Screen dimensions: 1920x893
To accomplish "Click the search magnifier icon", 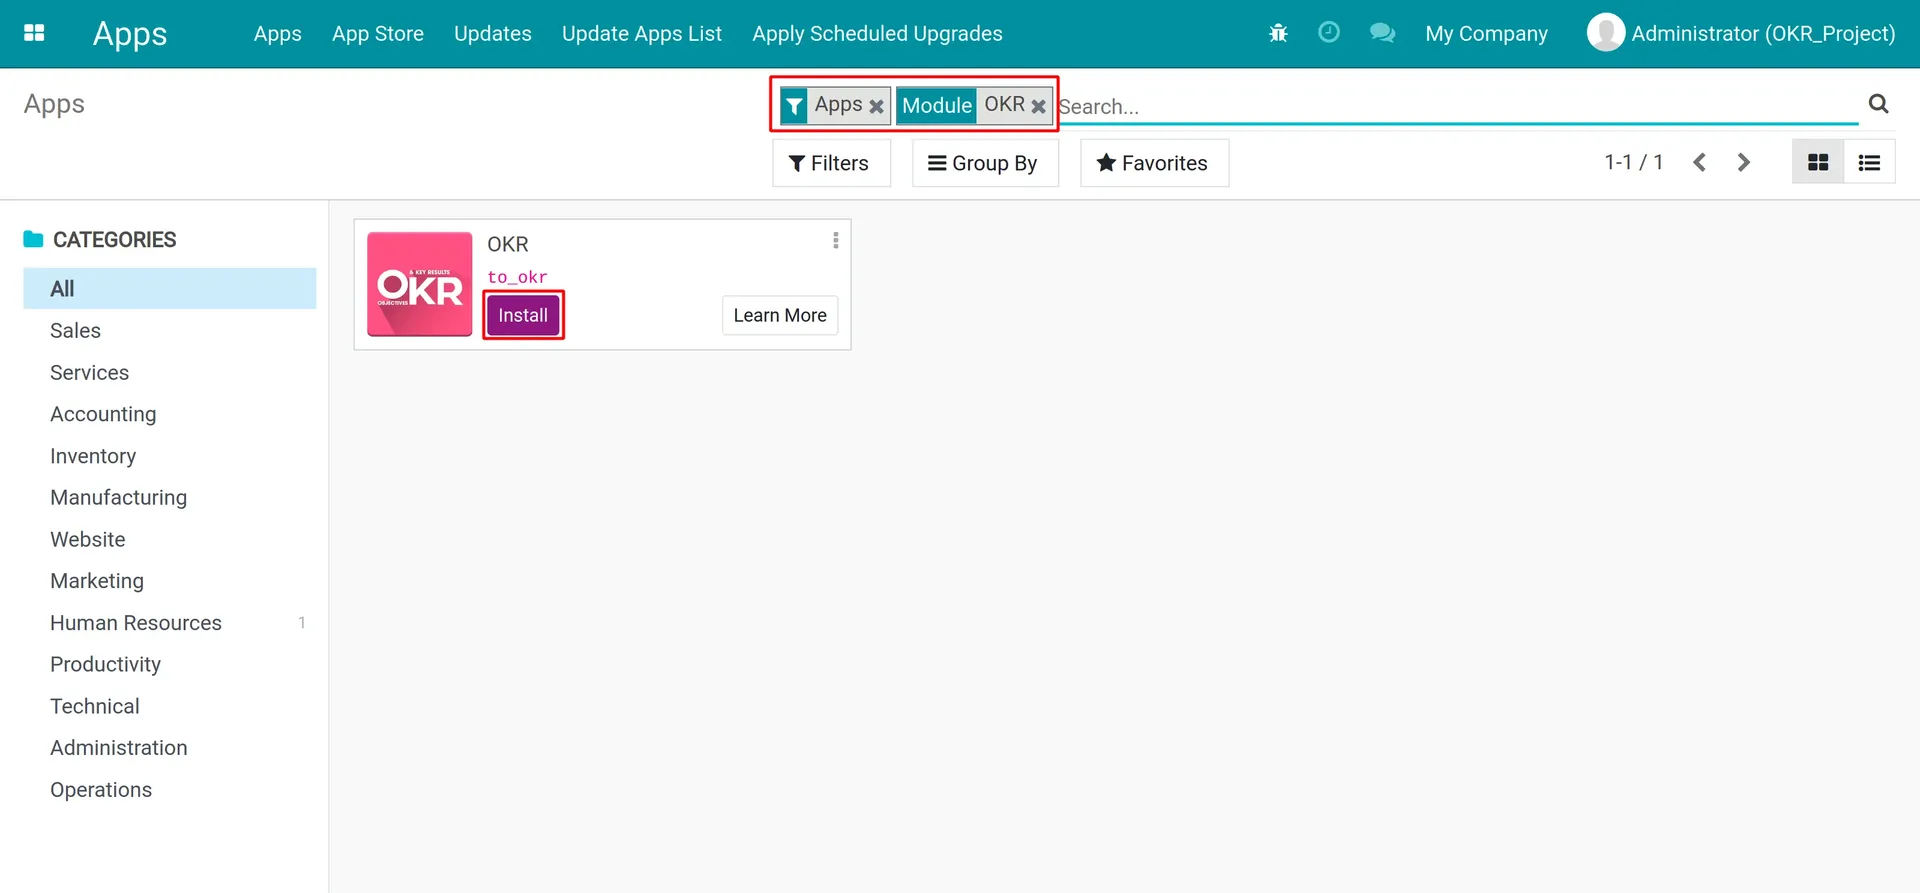I will point(1879,104).
